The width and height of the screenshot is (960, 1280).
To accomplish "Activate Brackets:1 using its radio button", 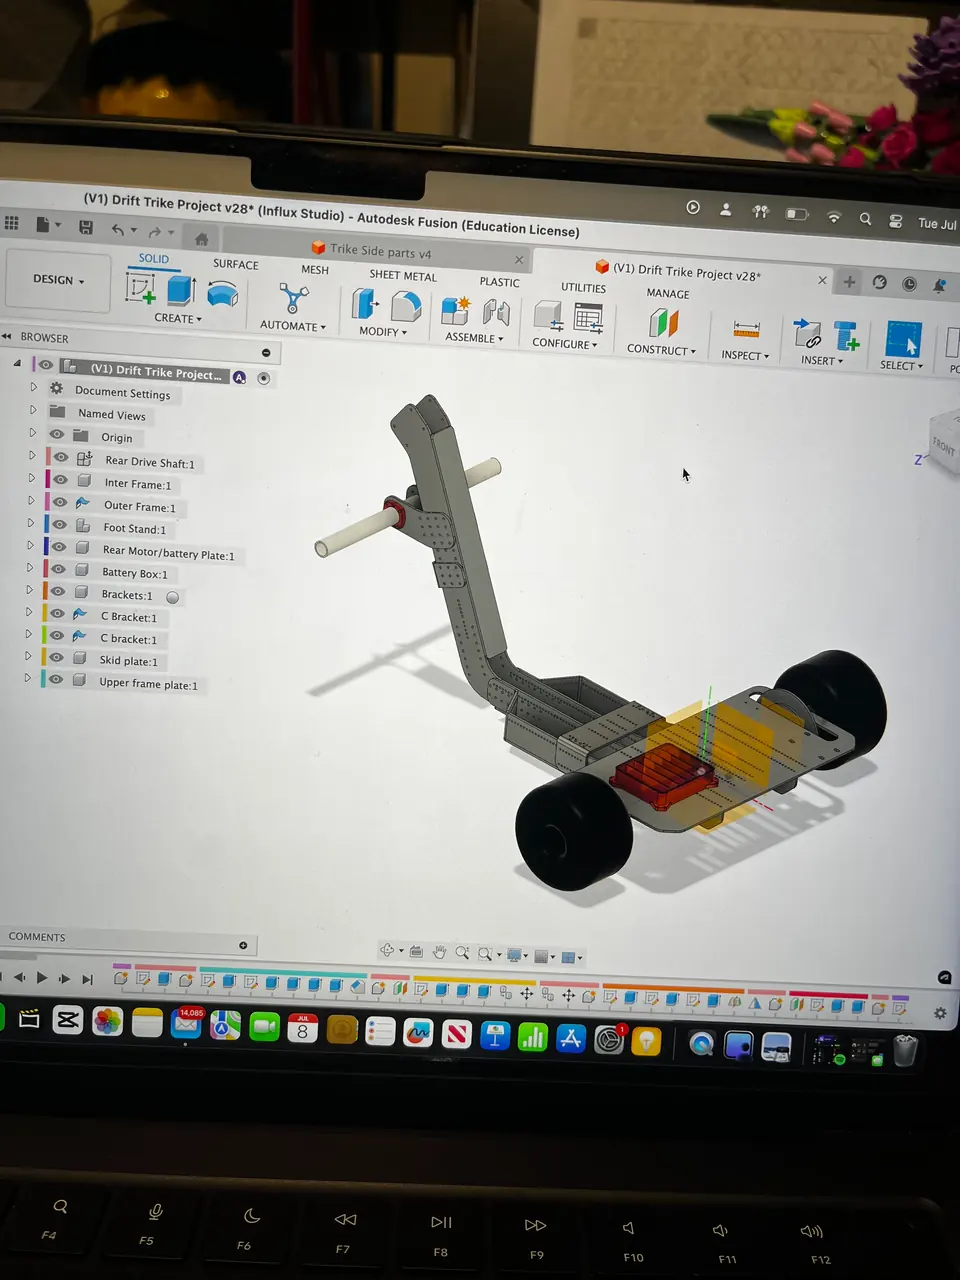I will (x=172, y=597).
